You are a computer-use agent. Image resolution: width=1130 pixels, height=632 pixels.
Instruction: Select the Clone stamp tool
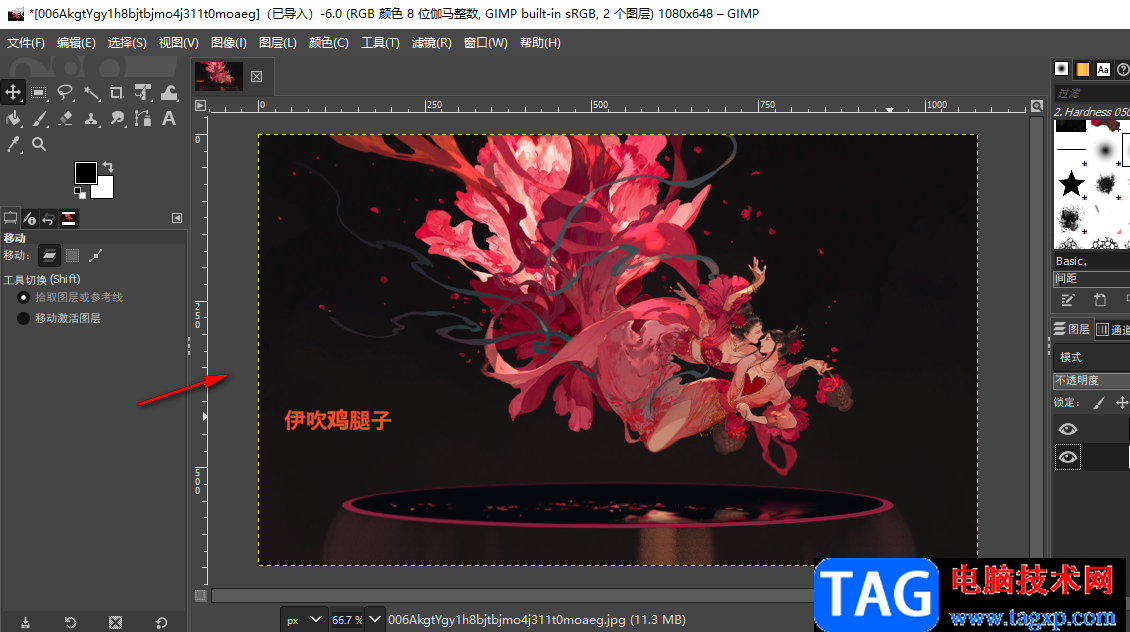(92, 118)
